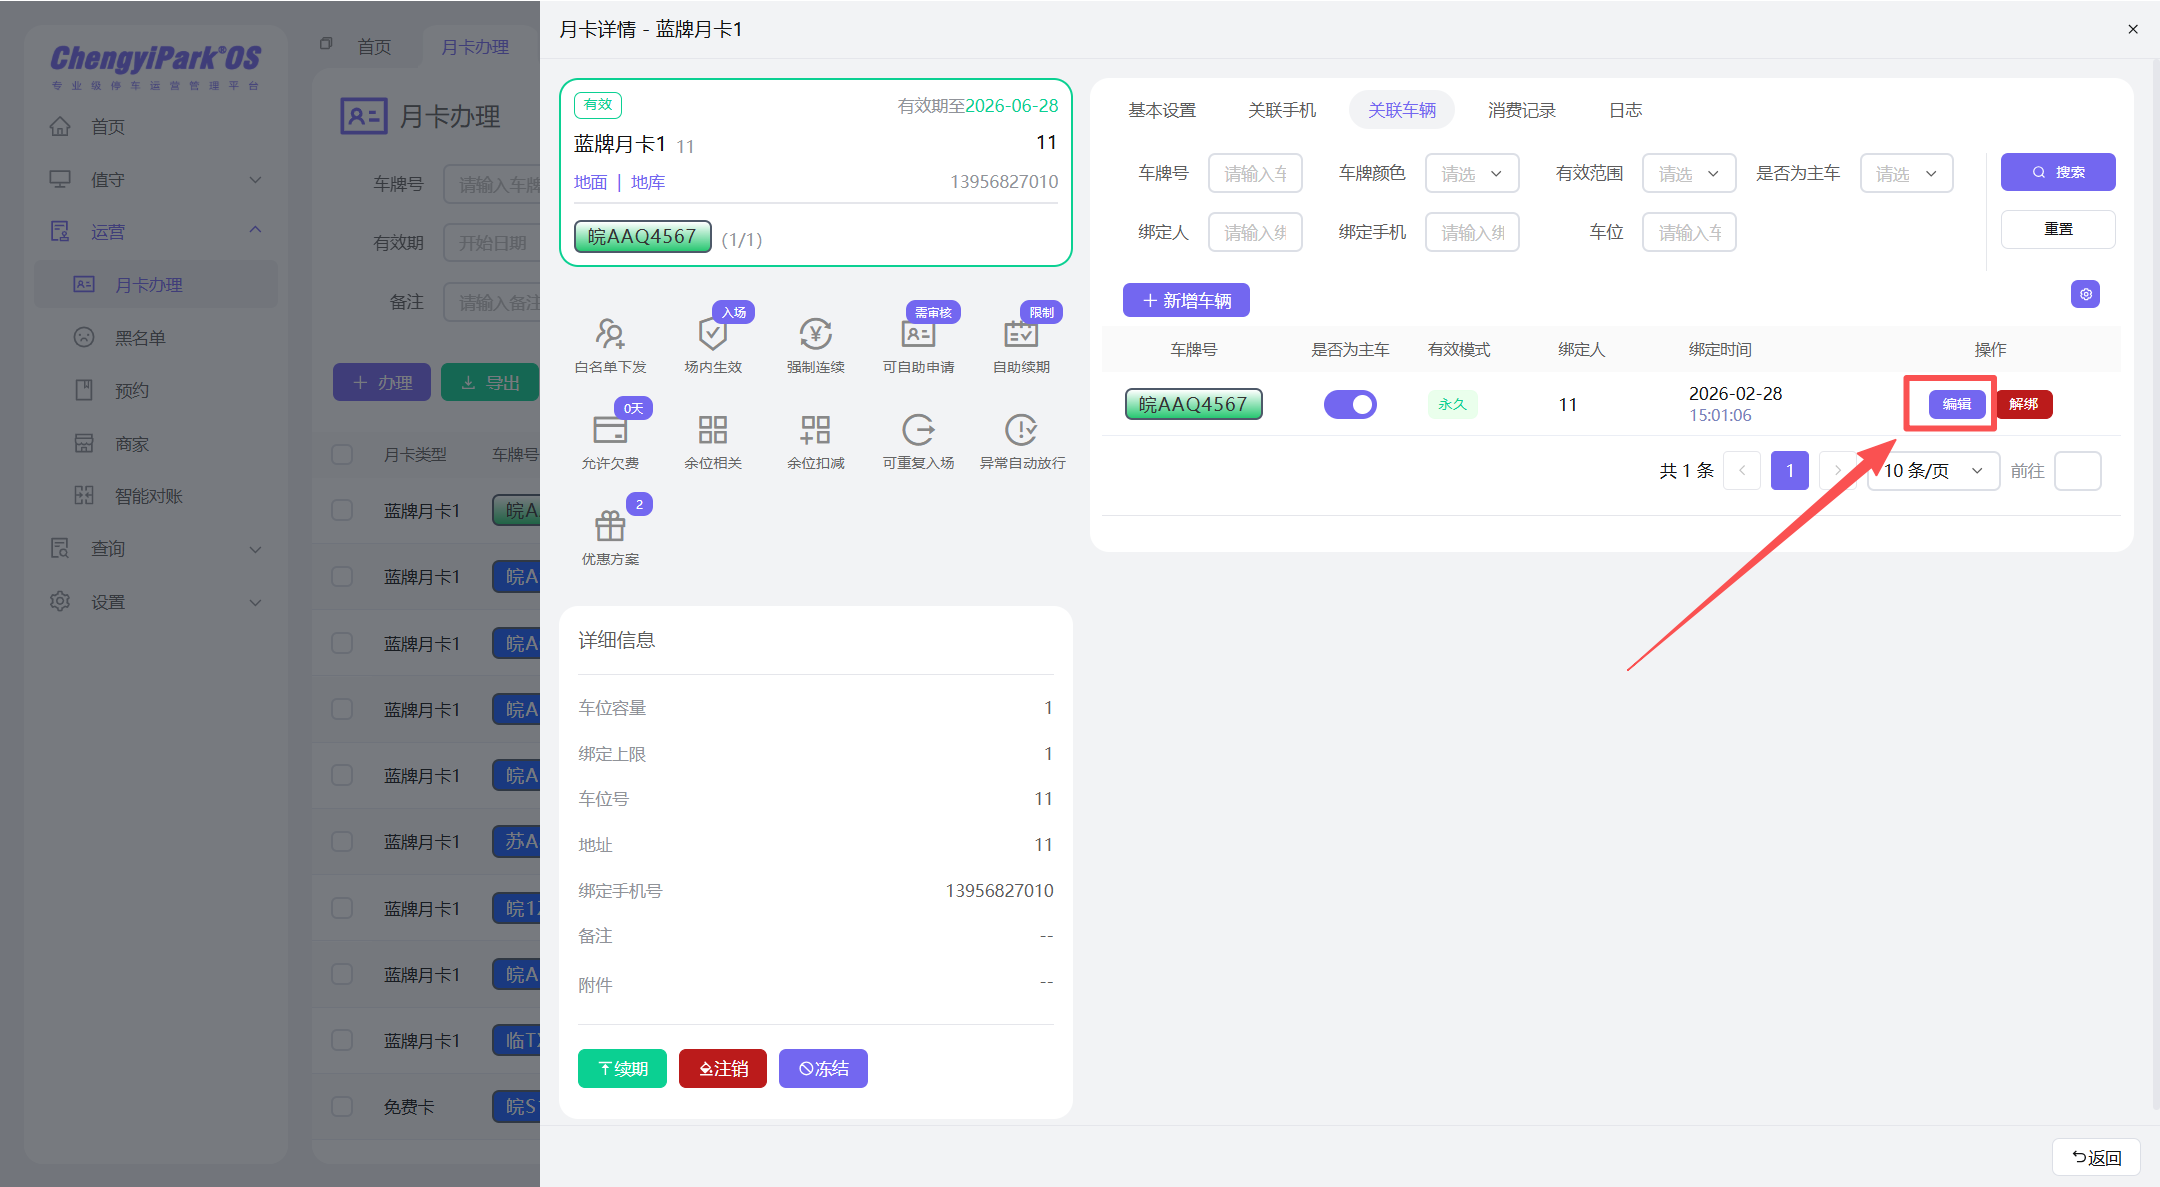
Task: Open the 车牌颜色 dropdown
Action: coord(1471,172)
